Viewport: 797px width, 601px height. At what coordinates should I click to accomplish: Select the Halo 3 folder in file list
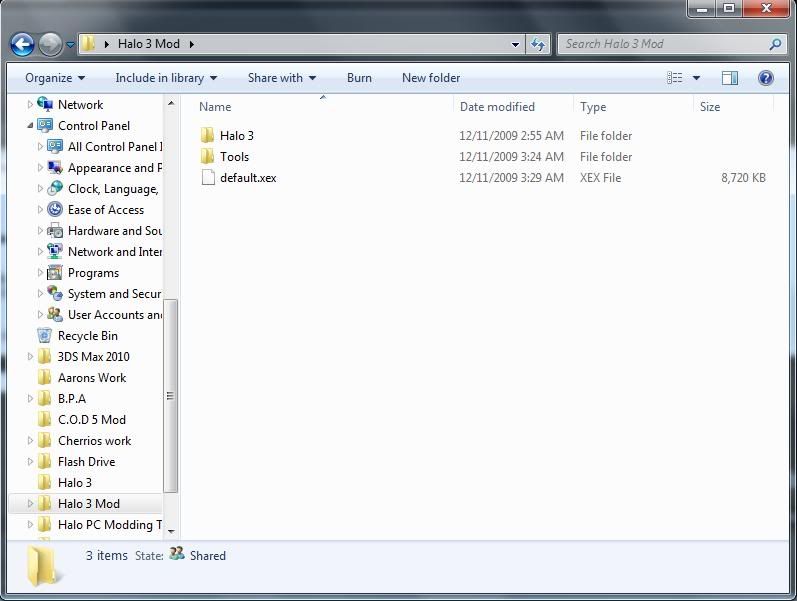click(236, 136)
